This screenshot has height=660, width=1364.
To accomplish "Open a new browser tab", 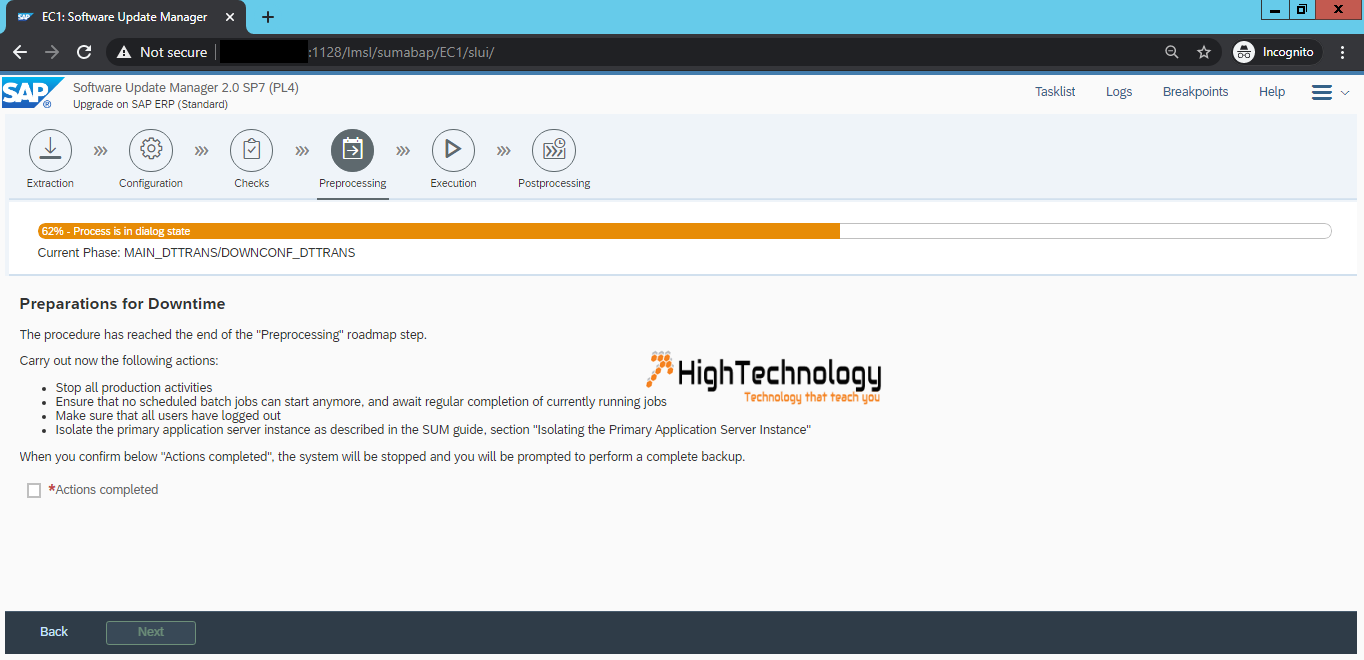I will click(267, 17).
